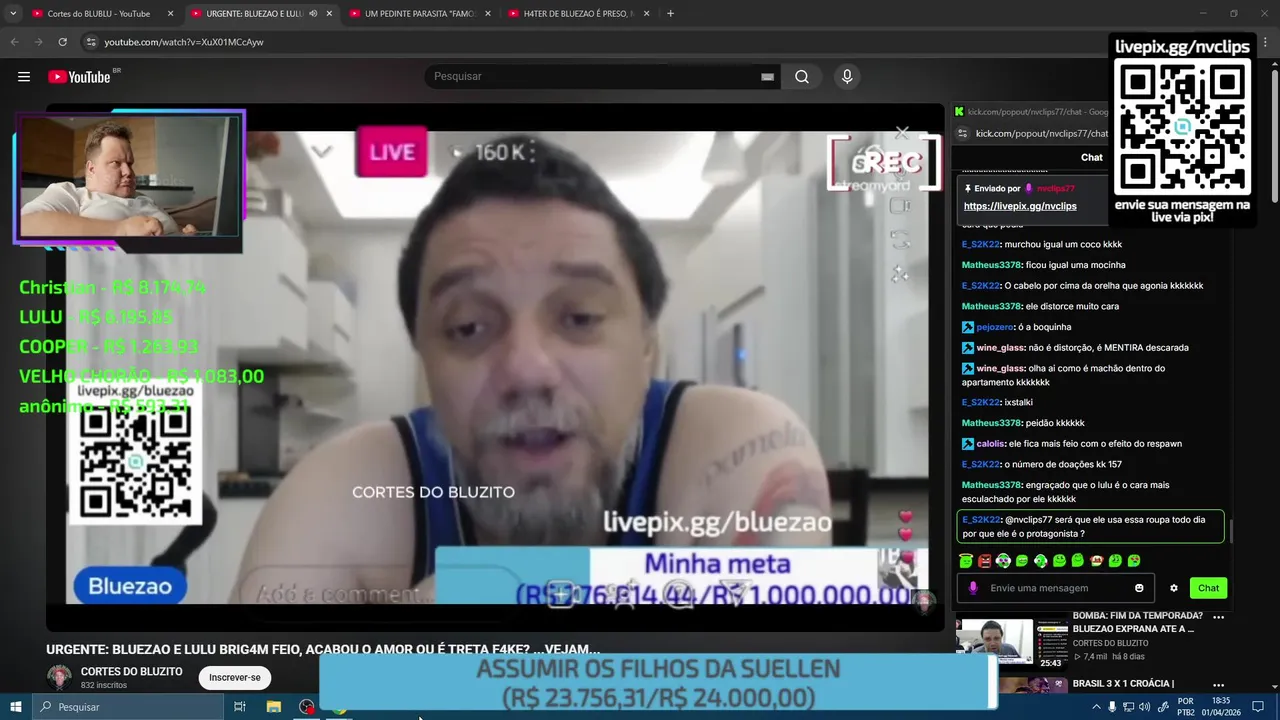Mute the playing tab via speaker icon
Screen dimensions: 1280x720
[x=313, y=14]
